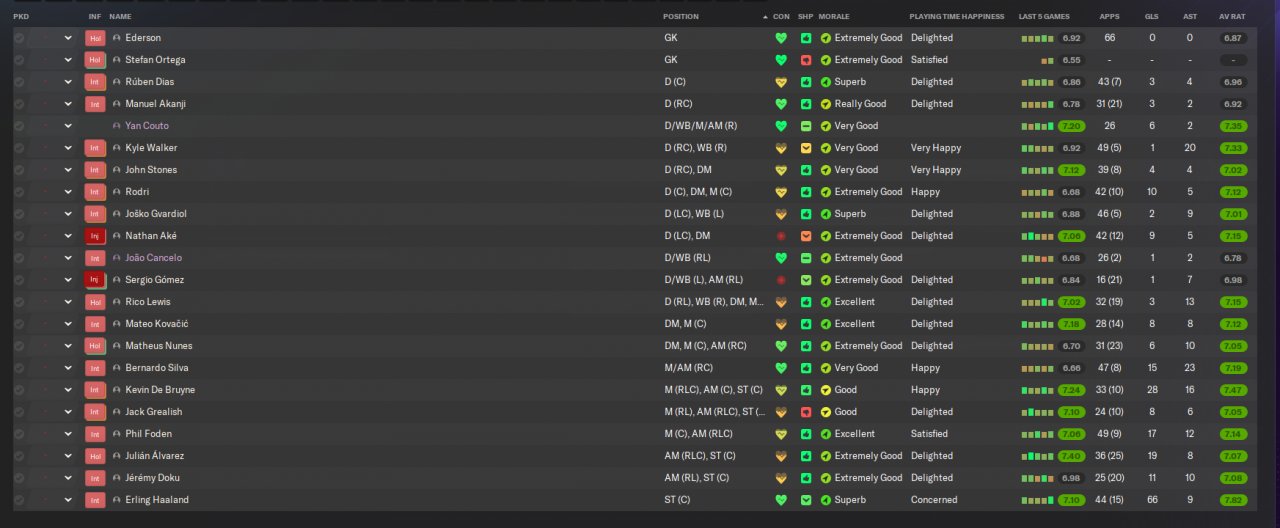1280x528 pixels.
Task: Click Ederson's last 5 games form bars
Action: [x=1037, y=38]
